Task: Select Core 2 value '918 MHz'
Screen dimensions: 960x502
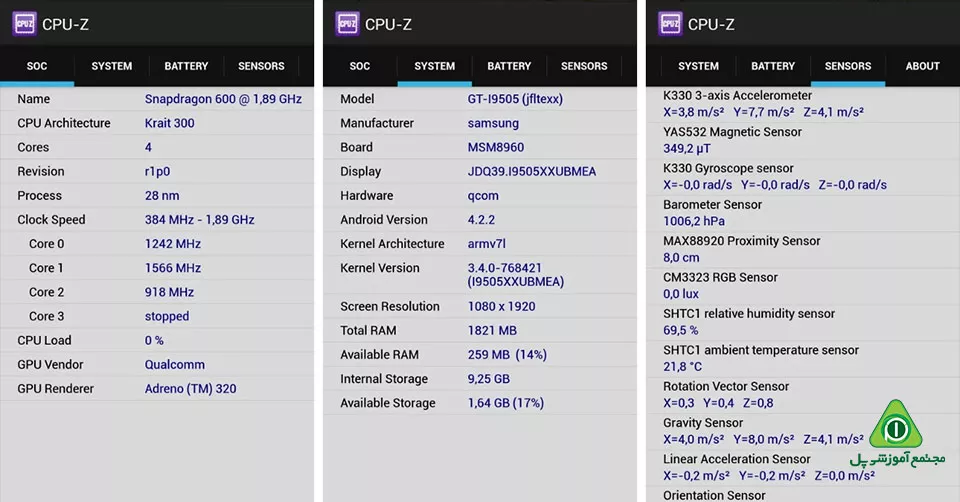Action: pos(170,292)
